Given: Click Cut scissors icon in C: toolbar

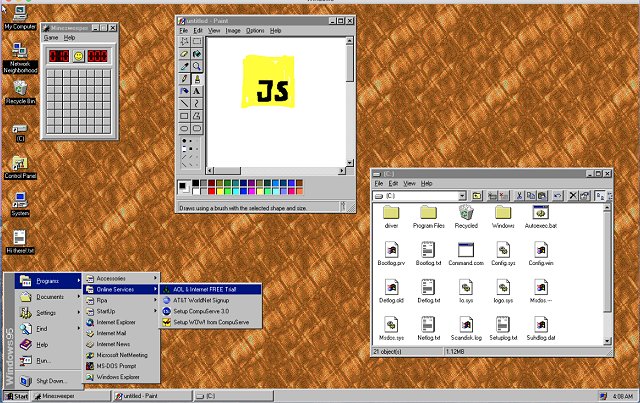Looking at the screenshot, I should pos(519,196).
